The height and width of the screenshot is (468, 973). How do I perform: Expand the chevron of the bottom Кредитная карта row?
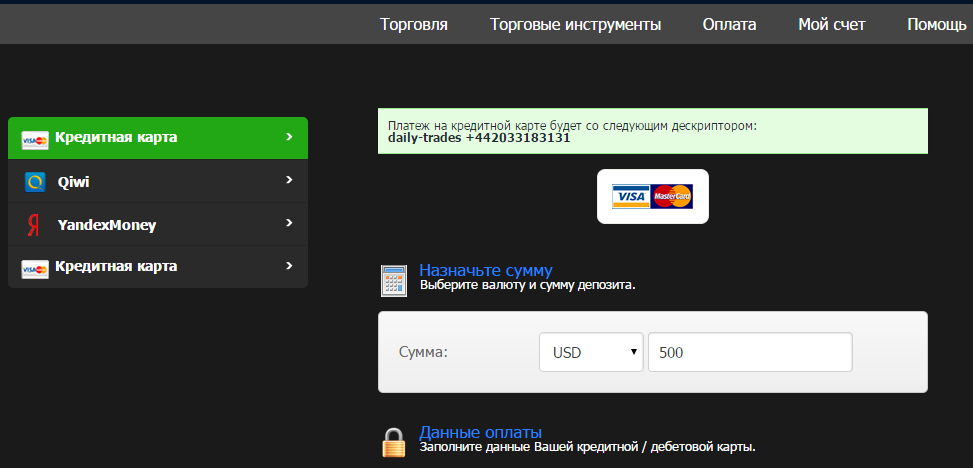click(288, 266)
